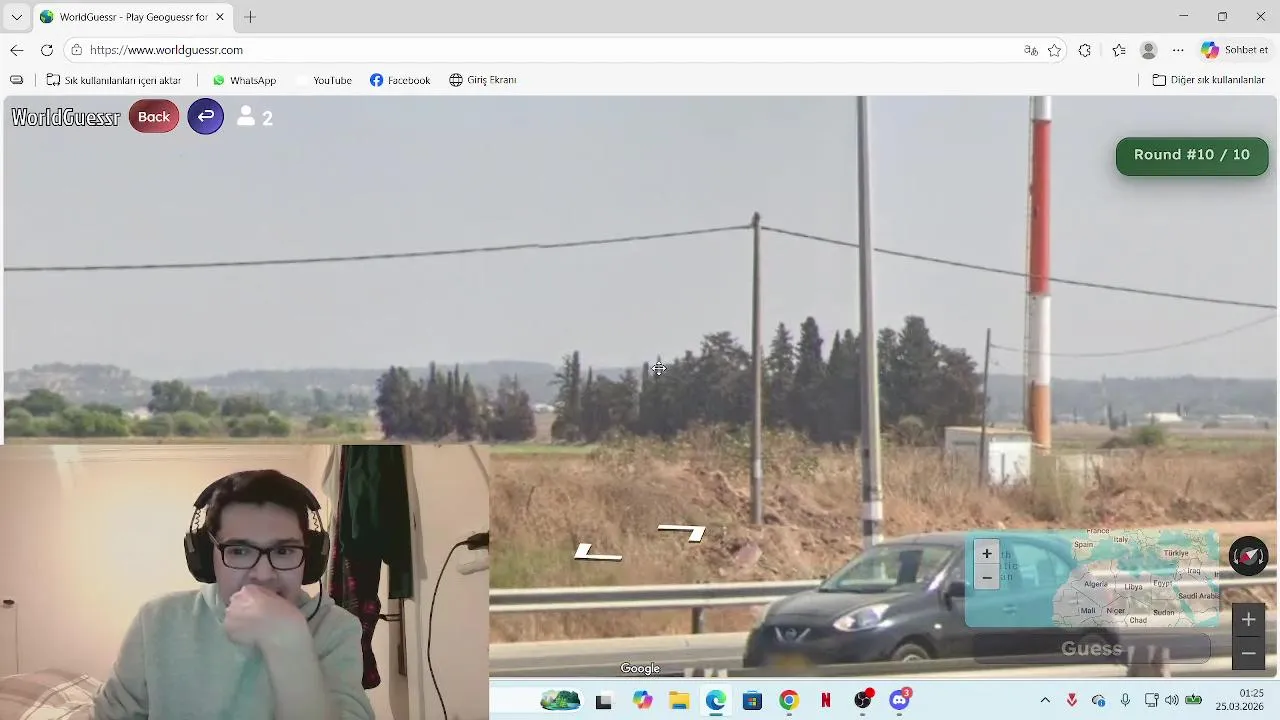Viewport: 1280px width, 720px height.
Task: Open Task View on the taskbar
Action: 603,701
